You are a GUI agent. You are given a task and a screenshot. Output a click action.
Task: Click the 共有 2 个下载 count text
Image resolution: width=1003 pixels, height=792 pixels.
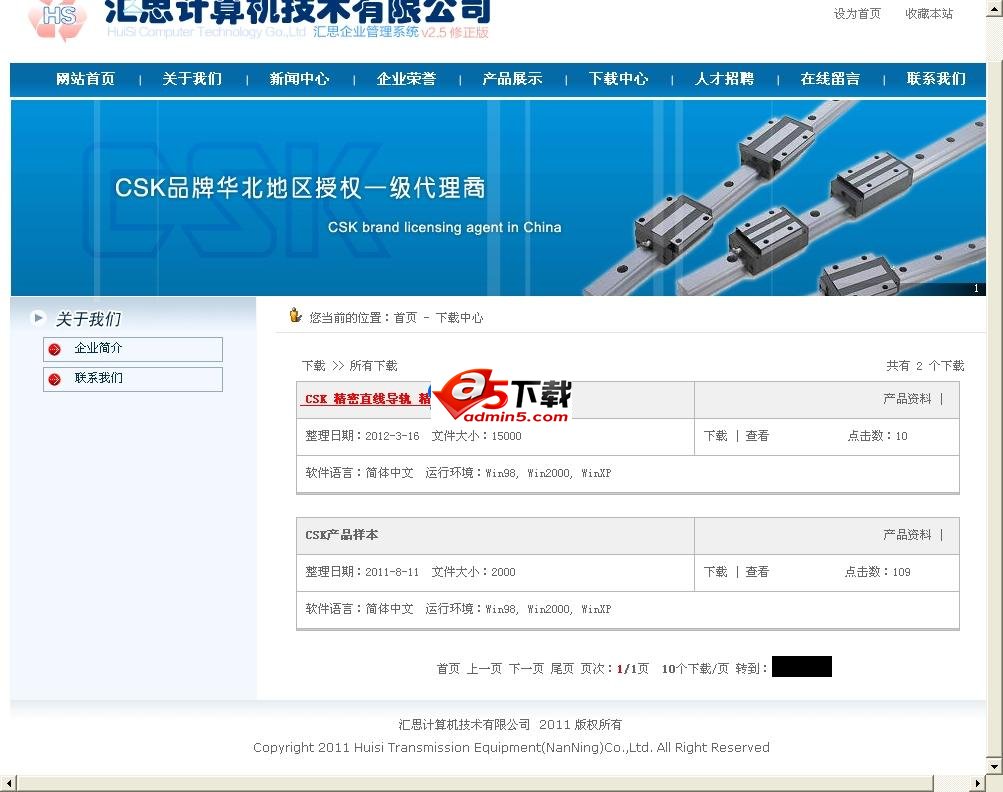tap(925, 365)
